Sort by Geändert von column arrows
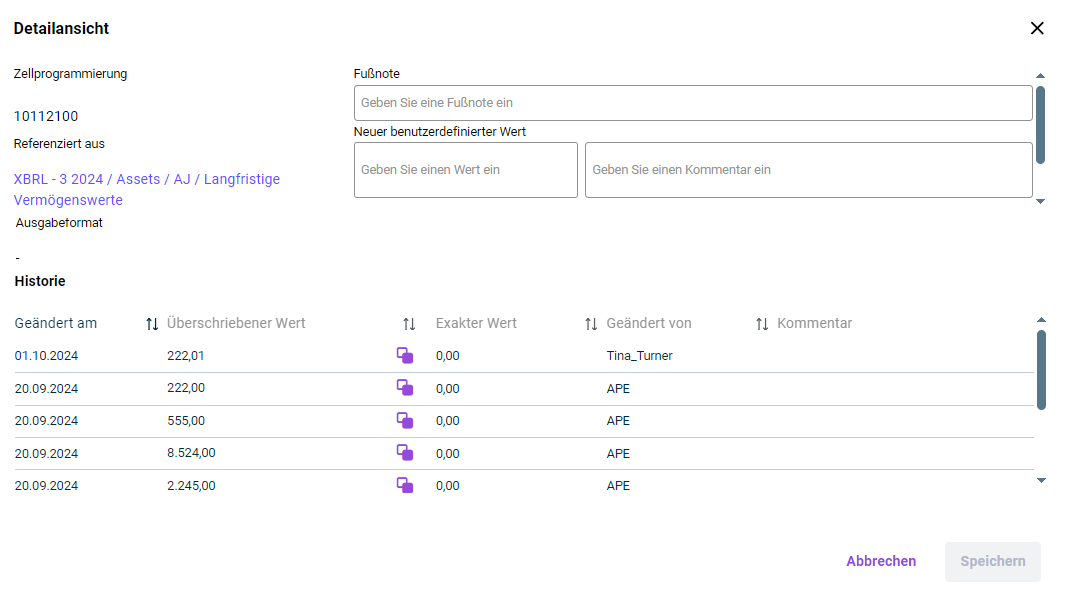Screen dimensions: 1065x602 [762, 324]
